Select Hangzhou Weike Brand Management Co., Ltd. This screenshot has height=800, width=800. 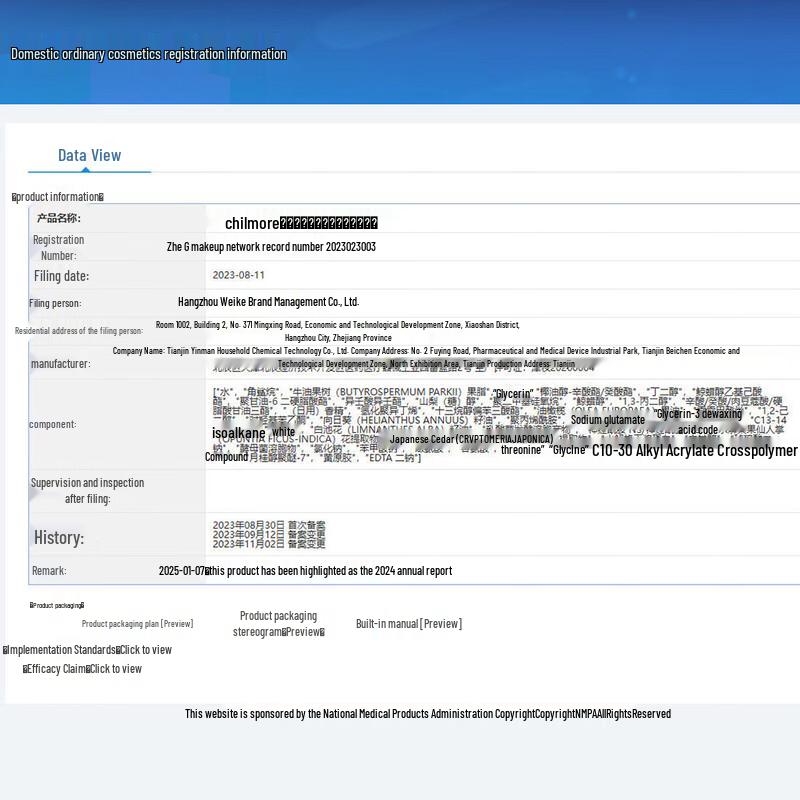click(268, 302)
